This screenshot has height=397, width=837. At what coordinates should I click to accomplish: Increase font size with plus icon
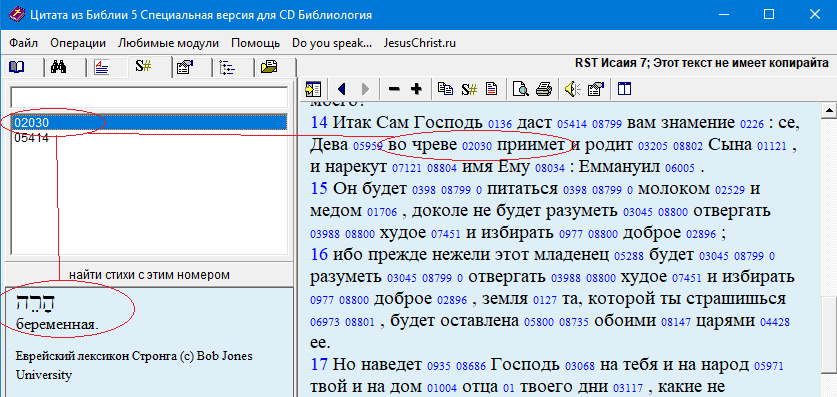(x=416, y=89)
